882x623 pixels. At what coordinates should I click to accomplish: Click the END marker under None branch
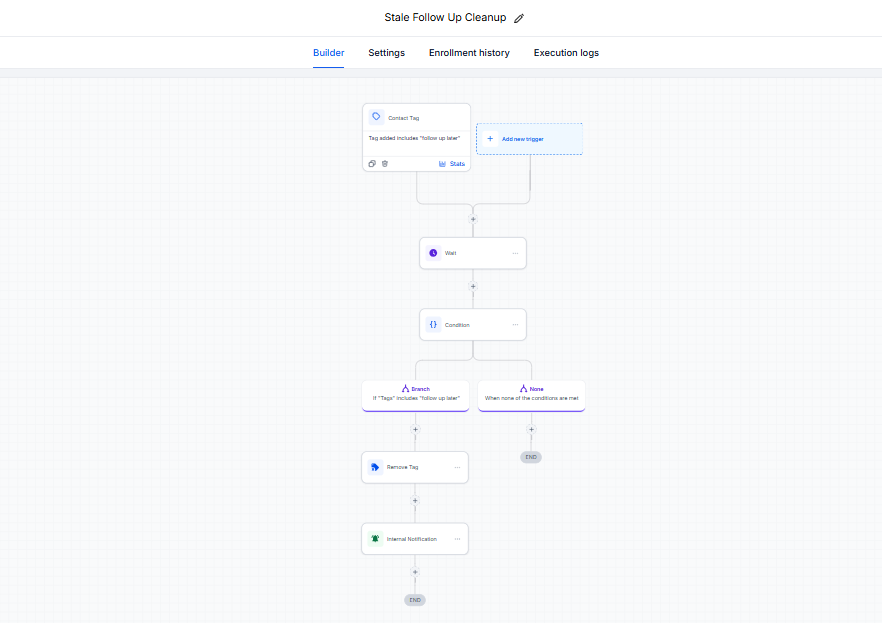pos(531,457)
